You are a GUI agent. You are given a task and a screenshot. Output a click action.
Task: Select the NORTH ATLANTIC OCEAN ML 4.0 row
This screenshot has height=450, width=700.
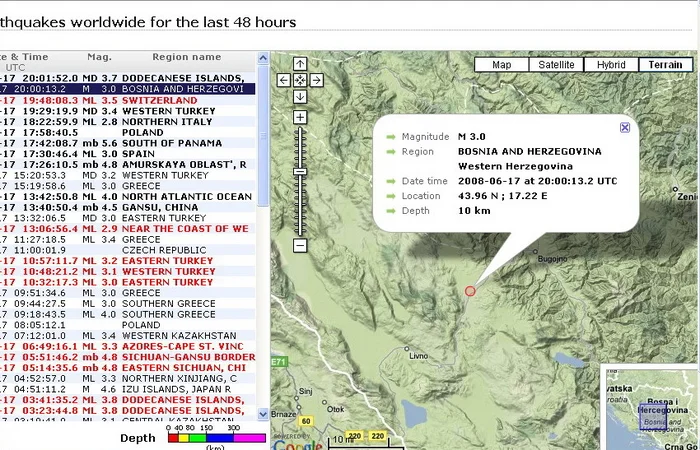(x=128, y=197)
